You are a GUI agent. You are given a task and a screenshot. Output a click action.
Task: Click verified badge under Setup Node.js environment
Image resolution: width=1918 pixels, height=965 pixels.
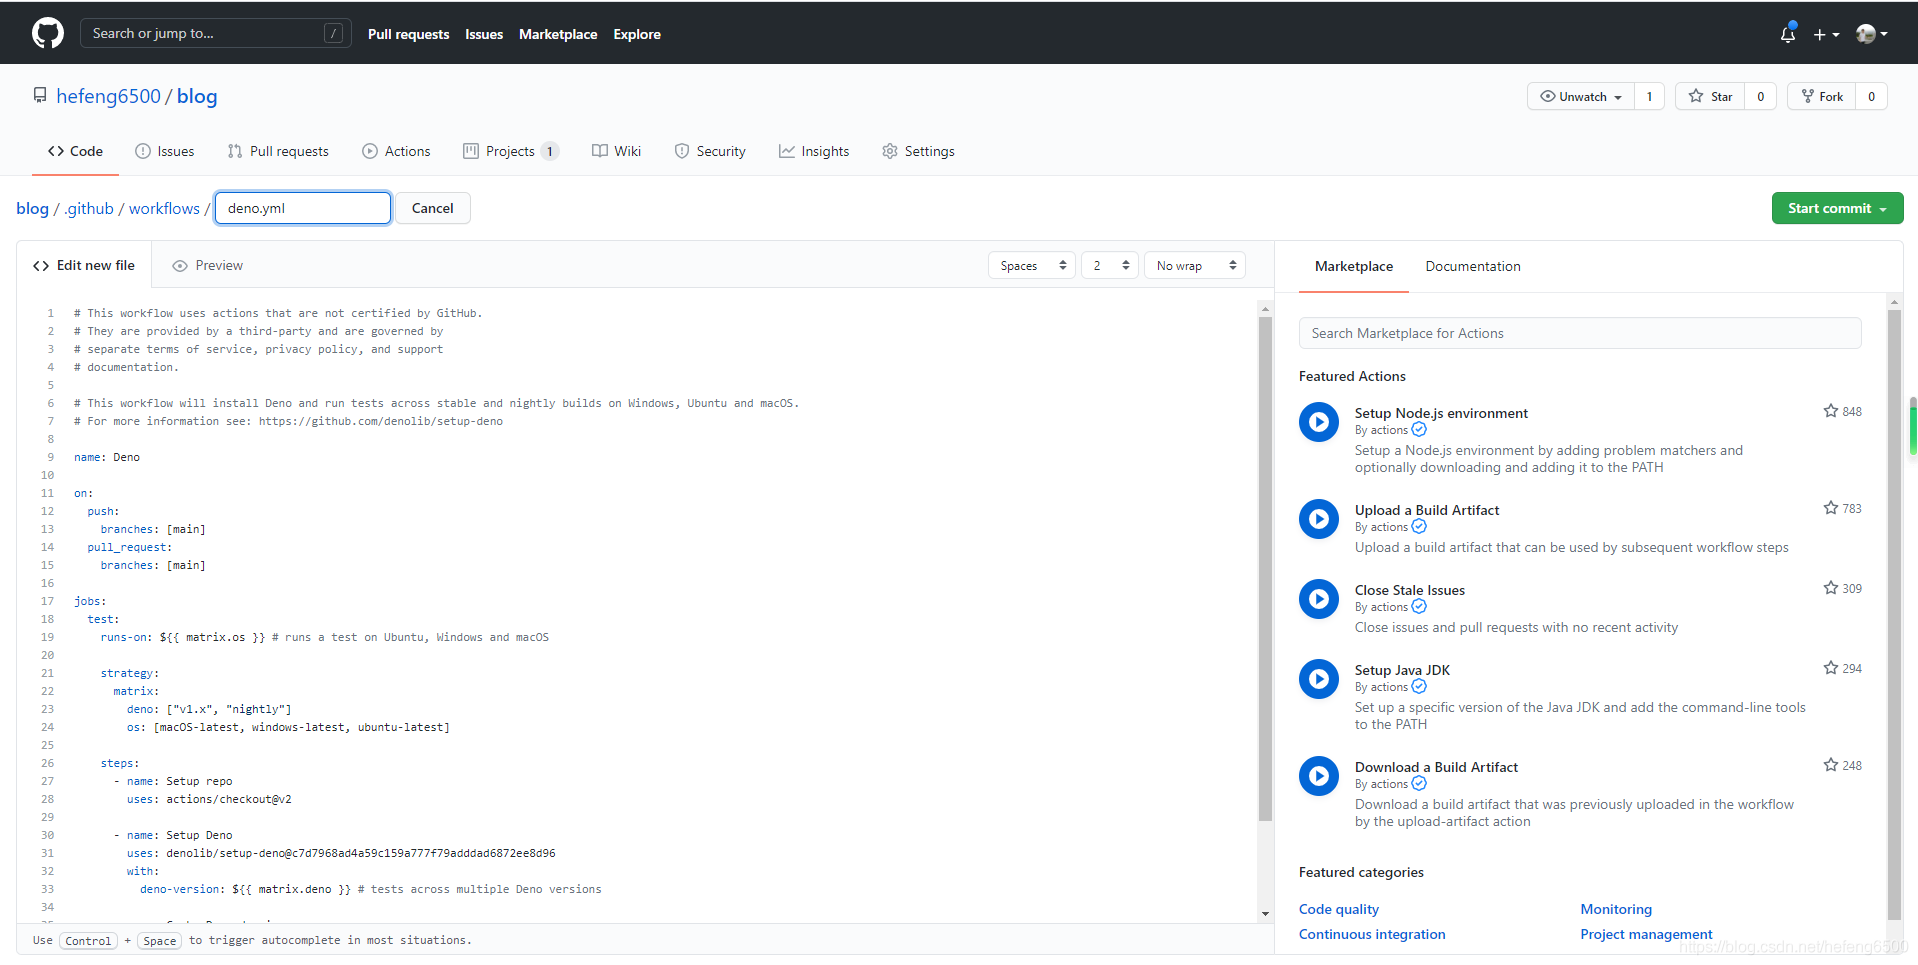click(1419, 430)
